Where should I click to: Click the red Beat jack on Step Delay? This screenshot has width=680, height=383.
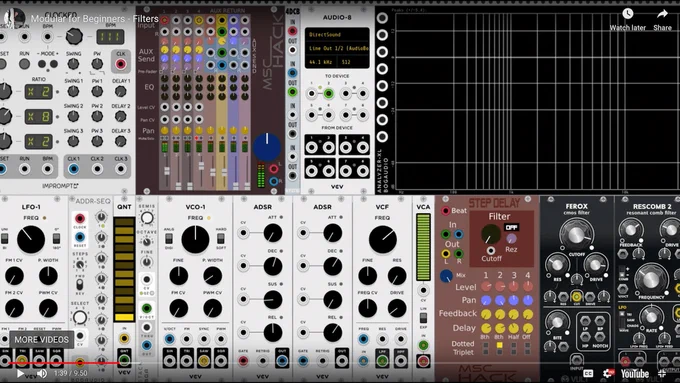click(x=445, y=211)
